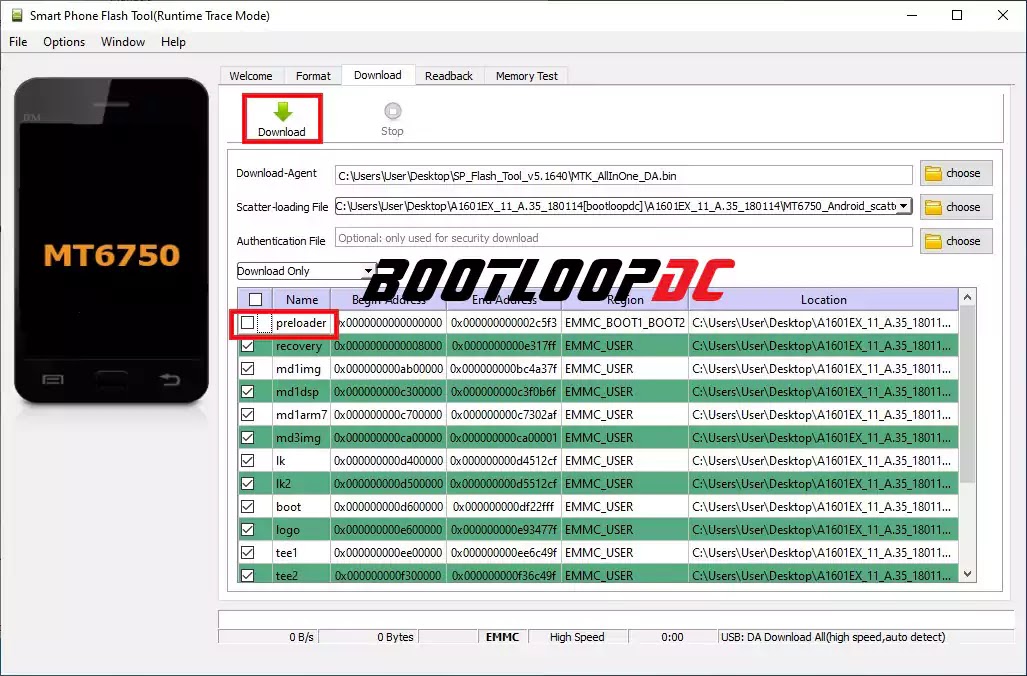The image size is (1027, 676).
Task: Click the boot row location path
Action: (x=821, y=506)
